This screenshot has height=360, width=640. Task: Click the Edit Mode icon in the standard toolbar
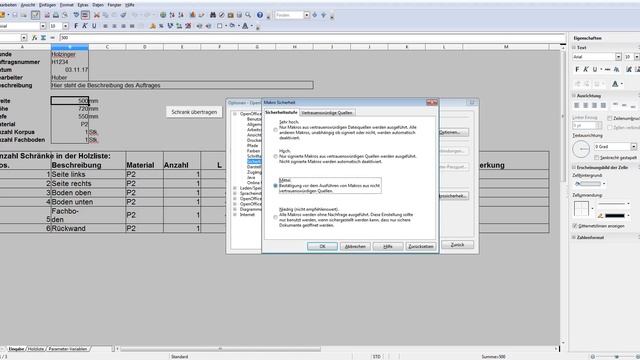[36, 15]
